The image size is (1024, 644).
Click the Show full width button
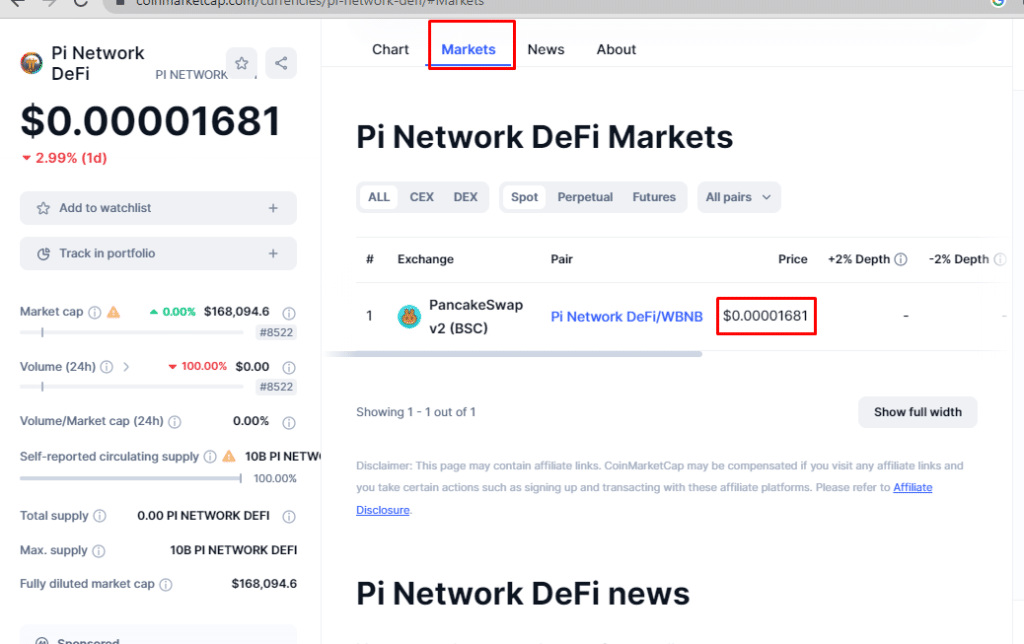pyautogui.click(x=918, y=412)
